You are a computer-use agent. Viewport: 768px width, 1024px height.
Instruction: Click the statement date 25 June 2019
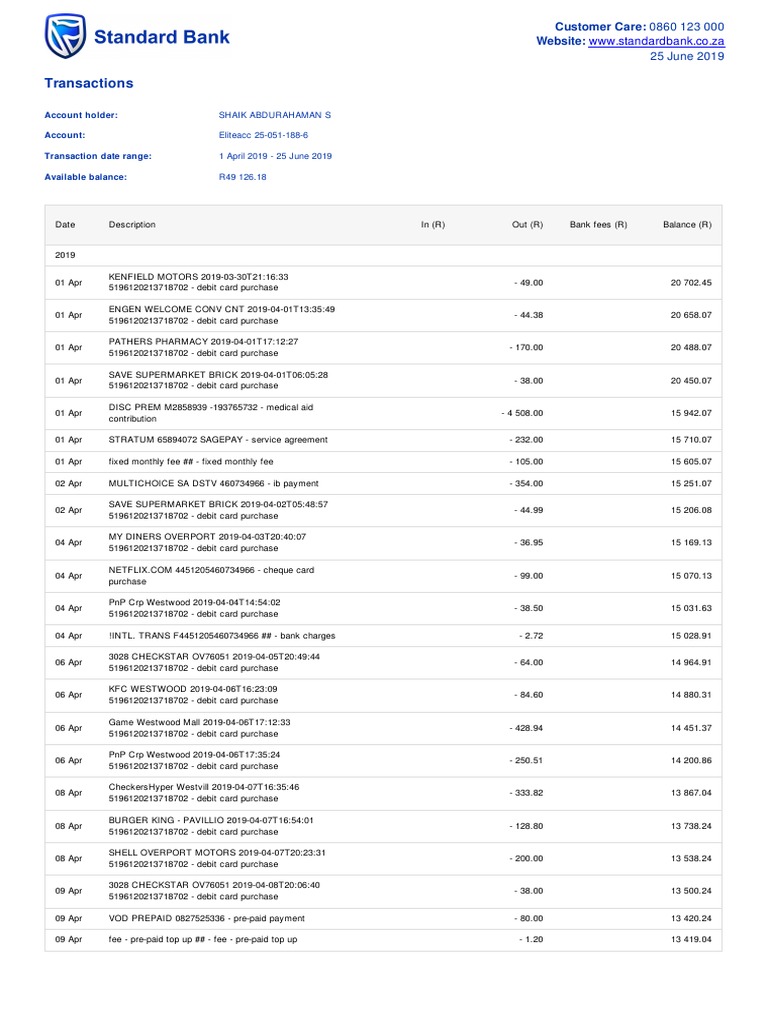coord(687,56)
